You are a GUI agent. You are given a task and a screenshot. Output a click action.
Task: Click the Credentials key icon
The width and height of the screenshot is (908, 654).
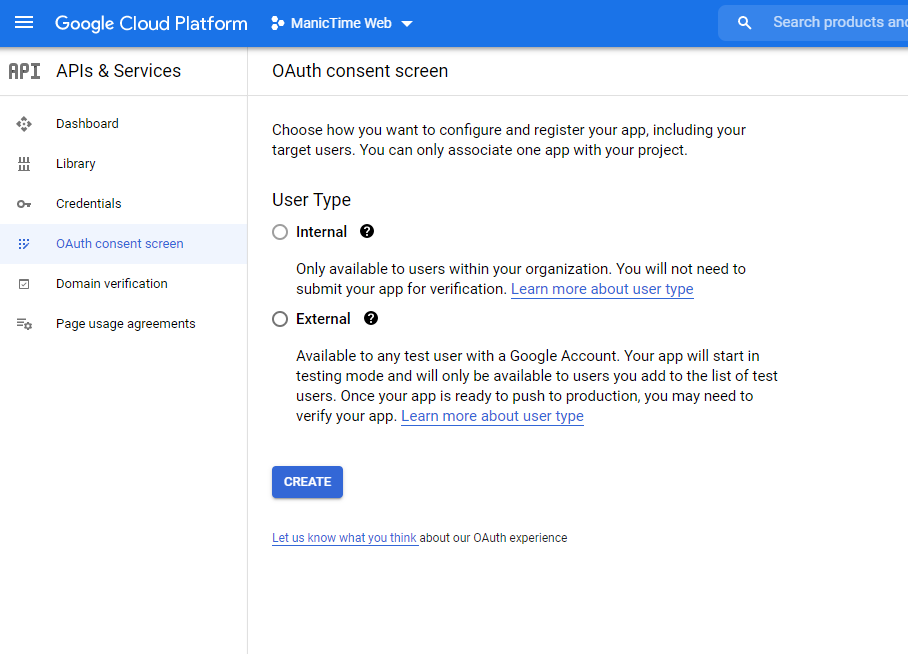pos(24,204)
